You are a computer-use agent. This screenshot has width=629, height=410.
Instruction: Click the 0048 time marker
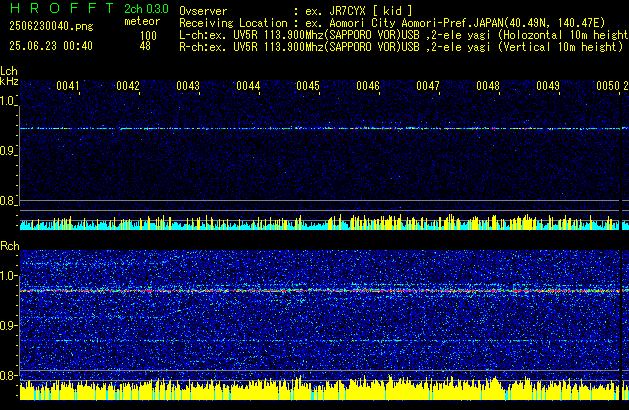(x=488, y=86)
